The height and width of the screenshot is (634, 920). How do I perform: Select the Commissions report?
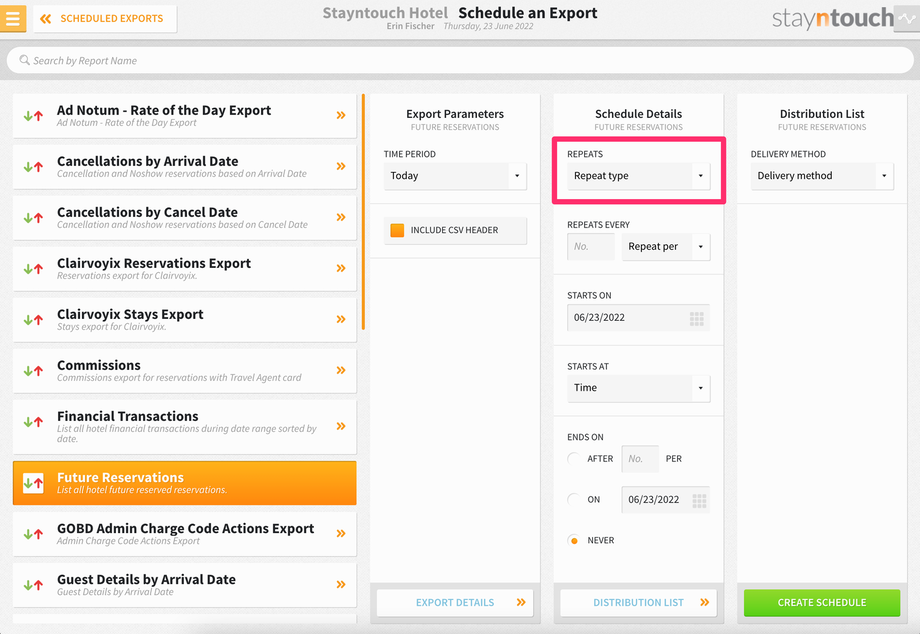[x=185, y=371]
